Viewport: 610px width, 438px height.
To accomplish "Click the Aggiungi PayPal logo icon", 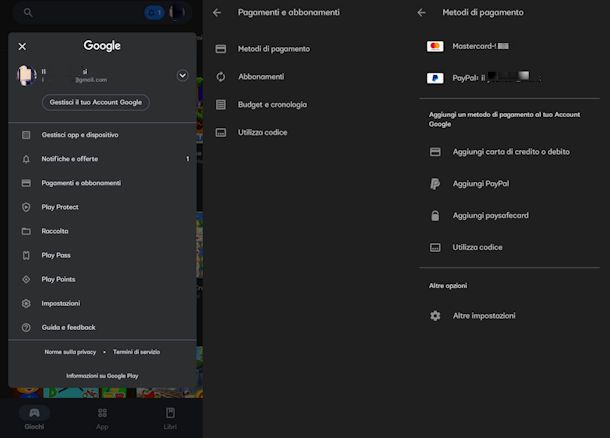I will coord(435,184).
